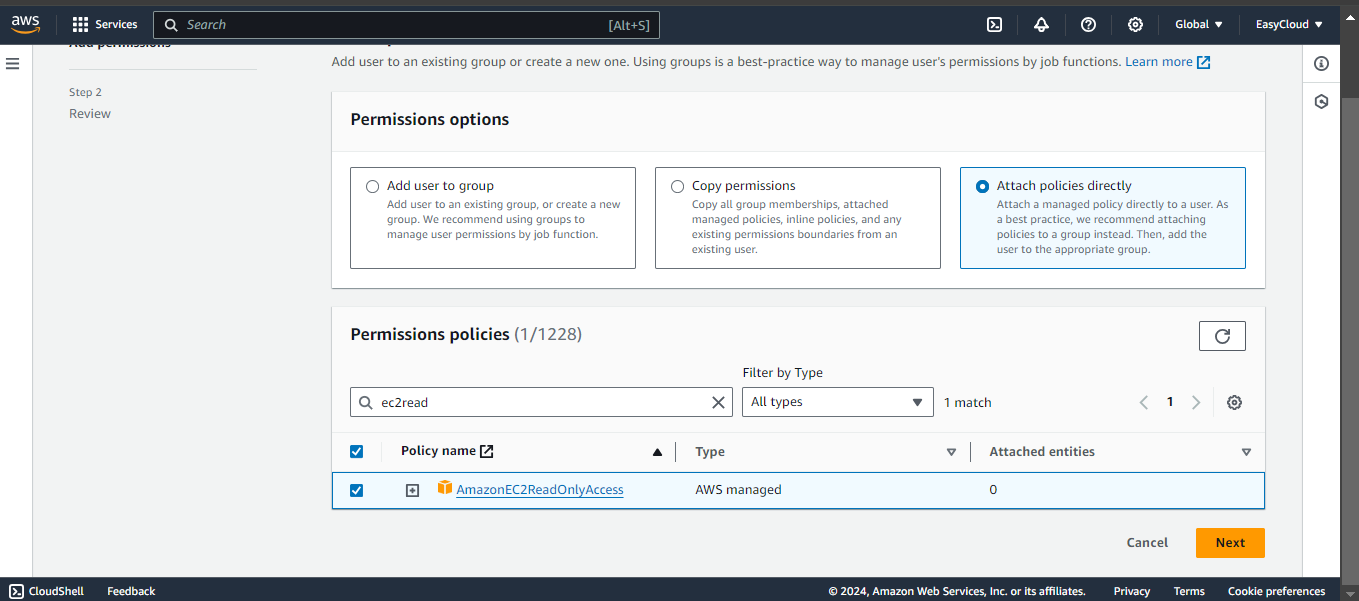
Task: Click page number 1 in pagination
Action: tap(1170, 402)
